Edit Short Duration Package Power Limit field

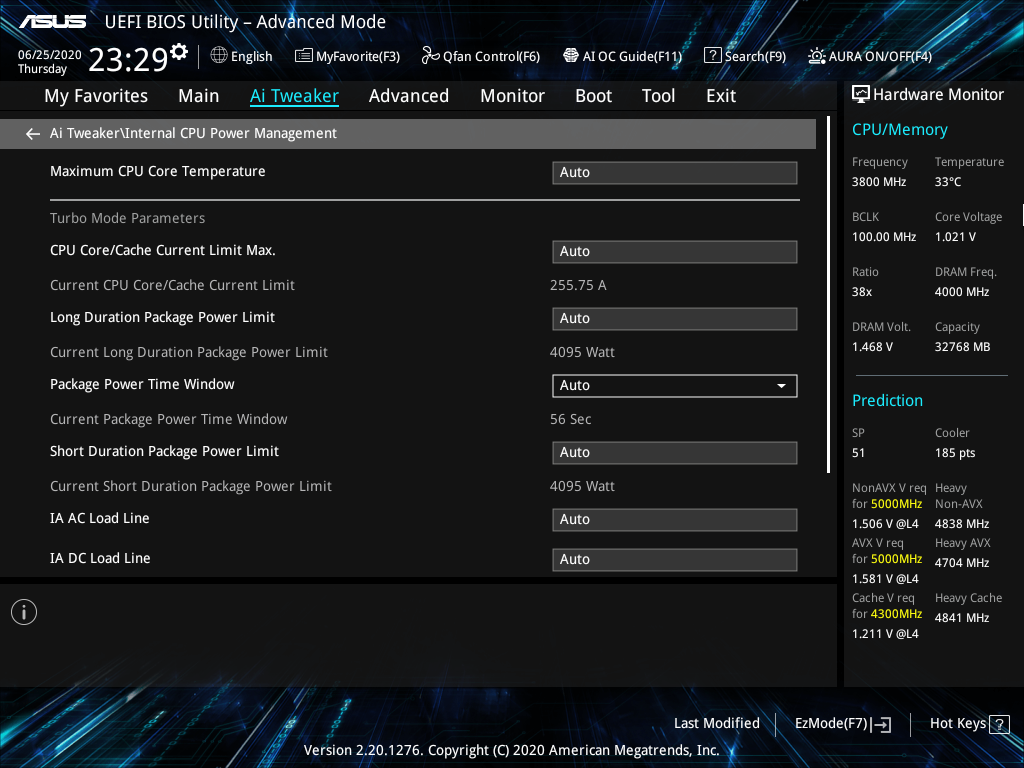pos(675,453)
